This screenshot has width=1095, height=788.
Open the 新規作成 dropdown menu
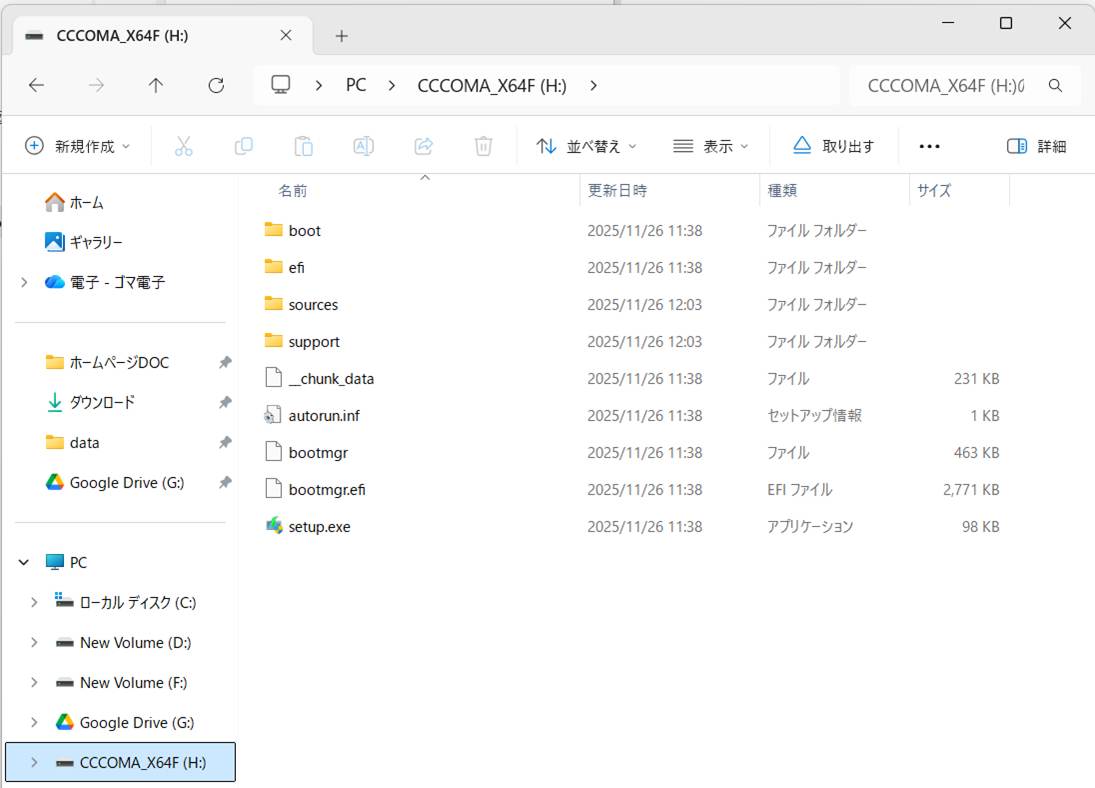pos(78,146)
